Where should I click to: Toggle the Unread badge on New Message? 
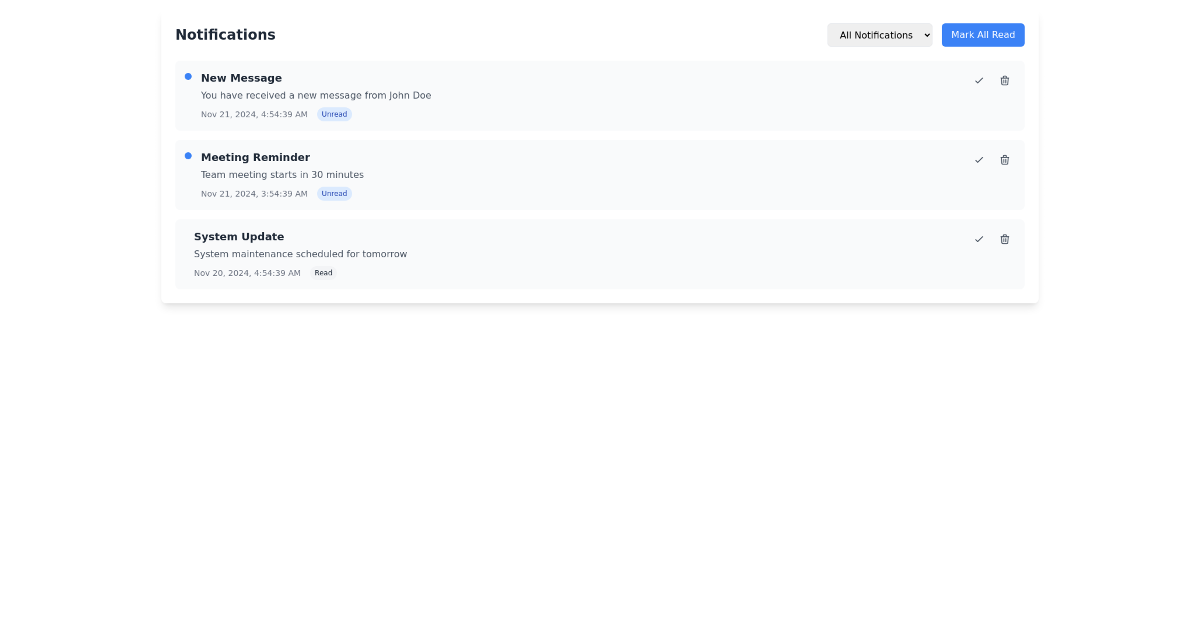334,113
